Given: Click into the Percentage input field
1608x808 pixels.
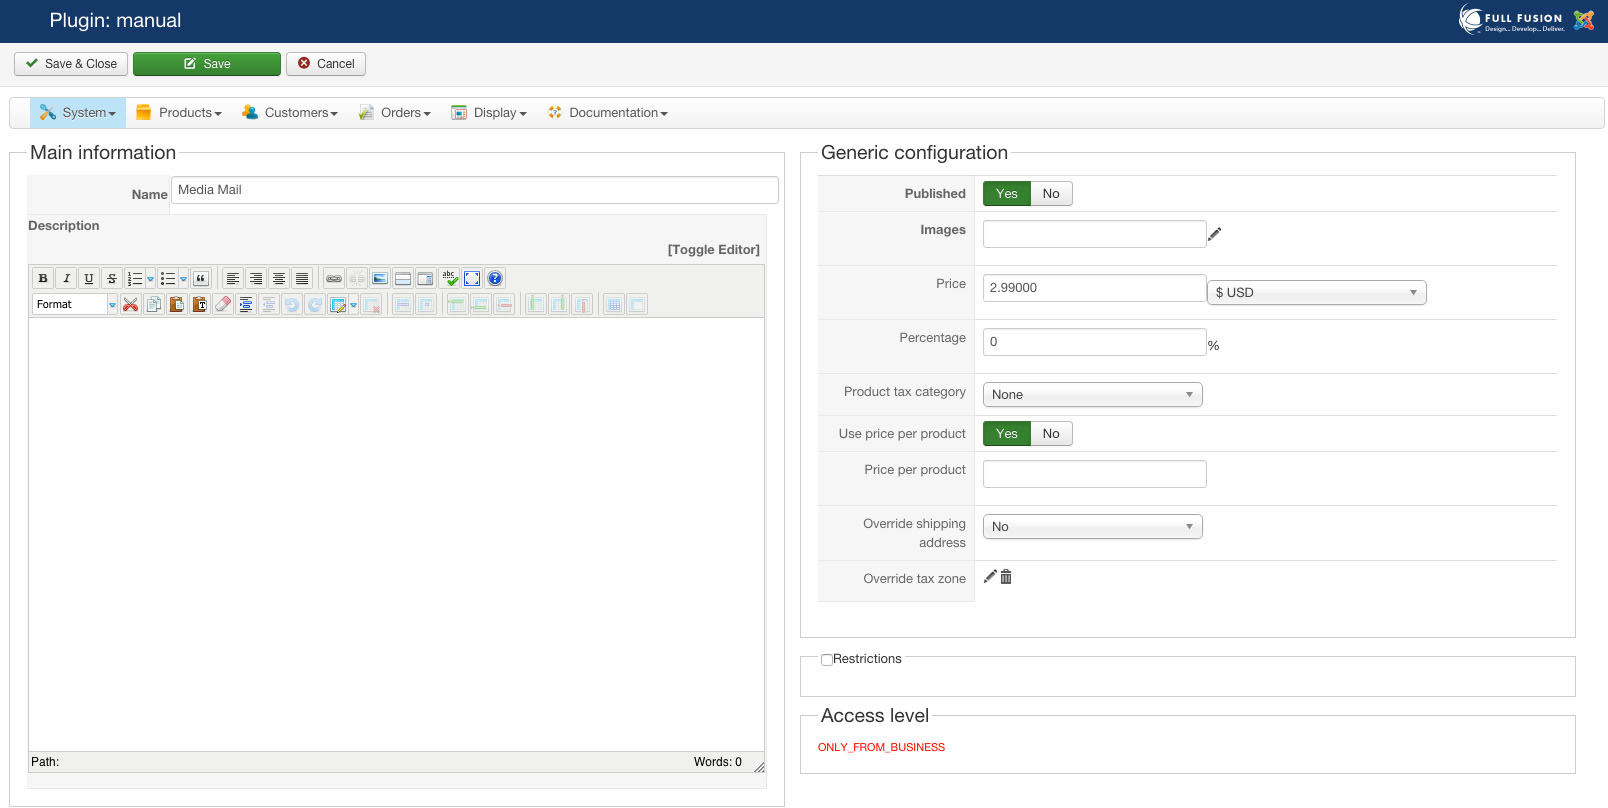Looking at the screenshot, I should tap(1095, 342).
